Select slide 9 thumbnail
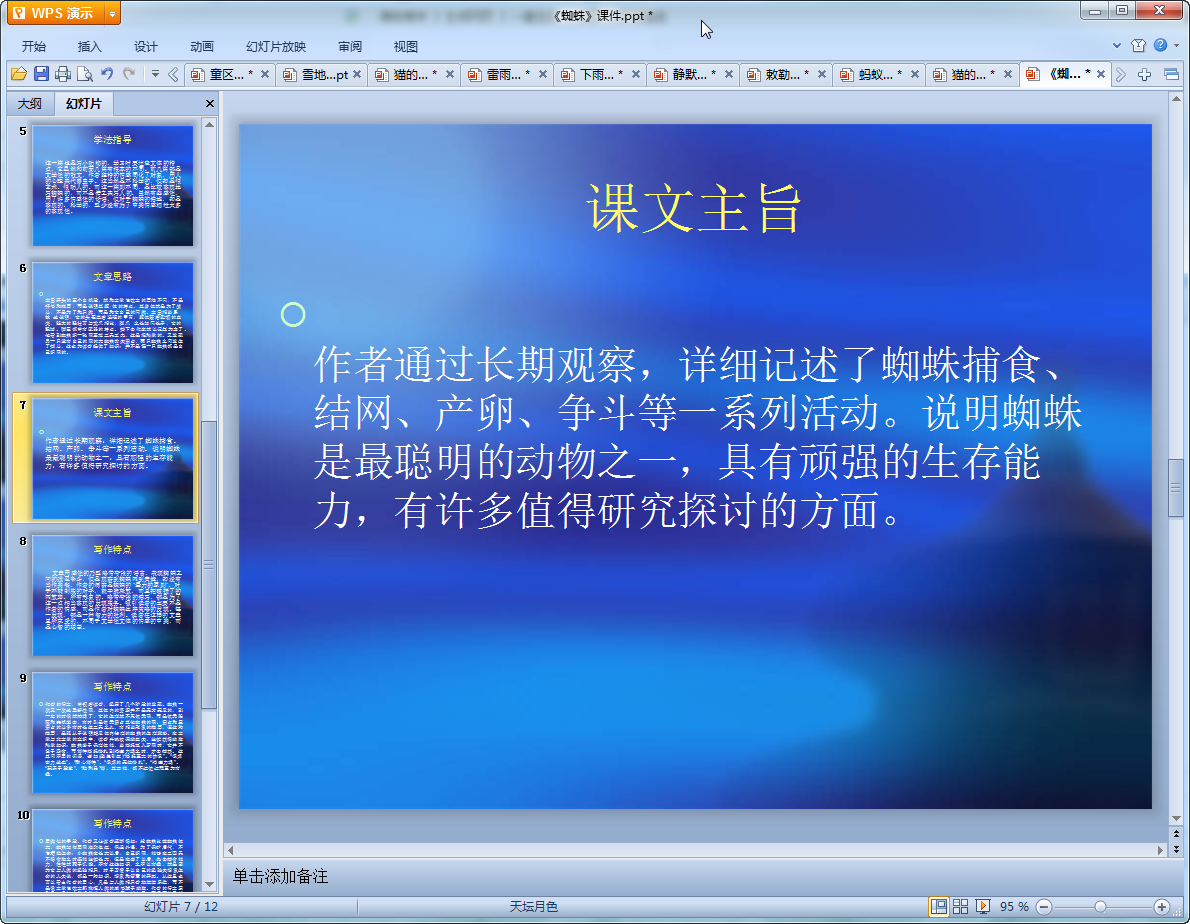The width and height of the screenshot is (1190, 924). click(112, 733)
